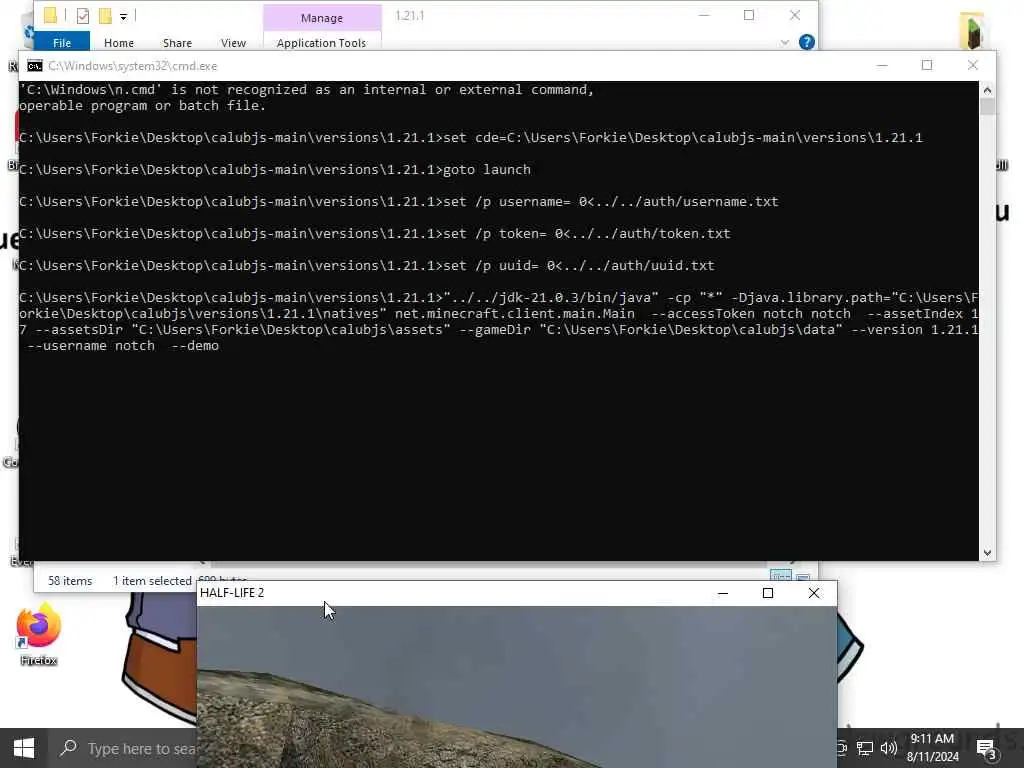Click the '58 items' status bar text
The height and width of the screenshot is (768, 1024).
pyautogui.click(x=70, y=581)
